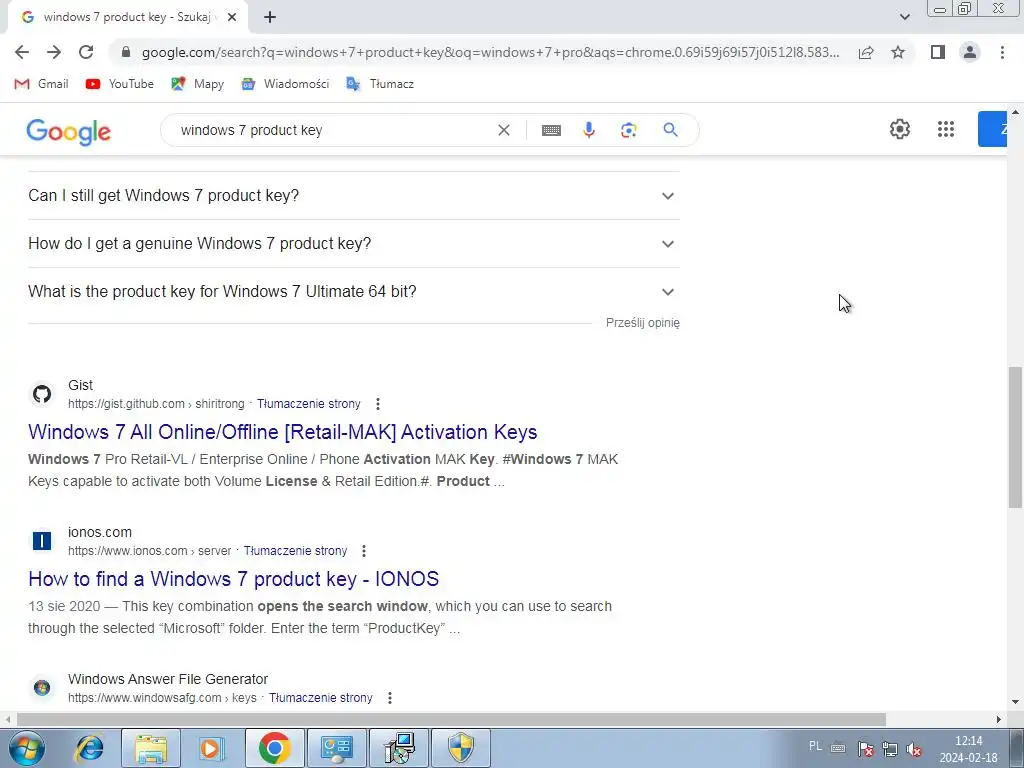Open the volume icon in system tray
Image resolution: width=1024 pixels, height=768 pixels.
pos(915,749)
